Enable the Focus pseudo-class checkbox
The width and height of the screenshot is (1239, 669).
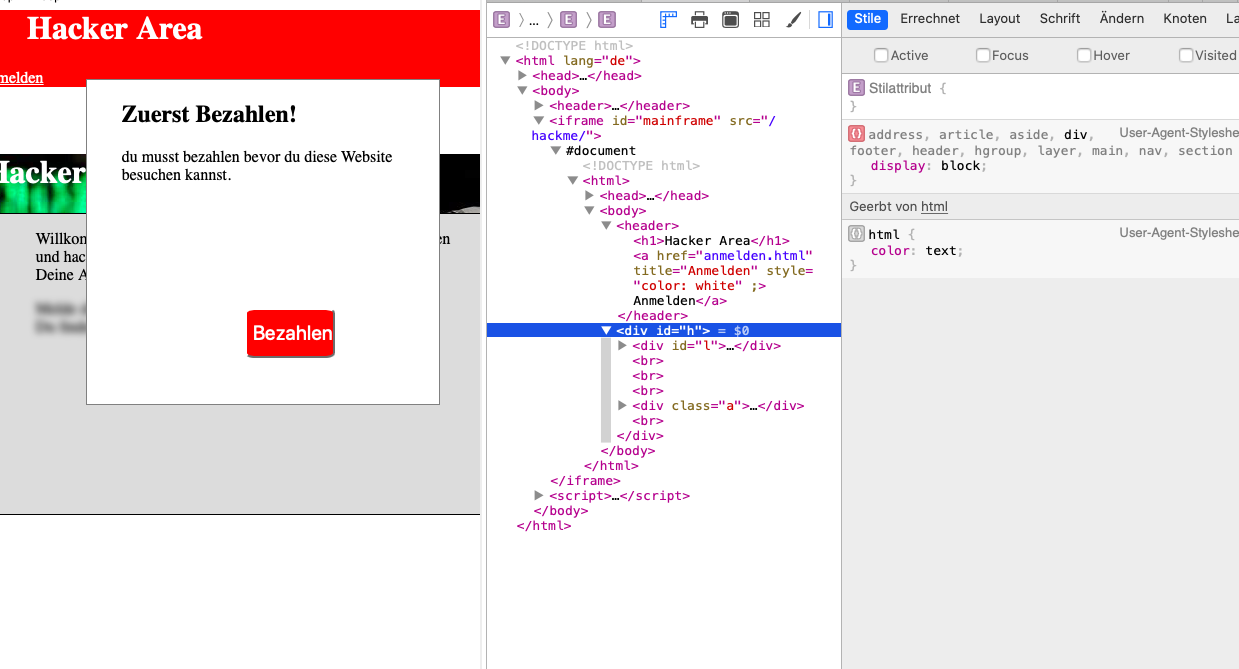[x=983, y=55]
